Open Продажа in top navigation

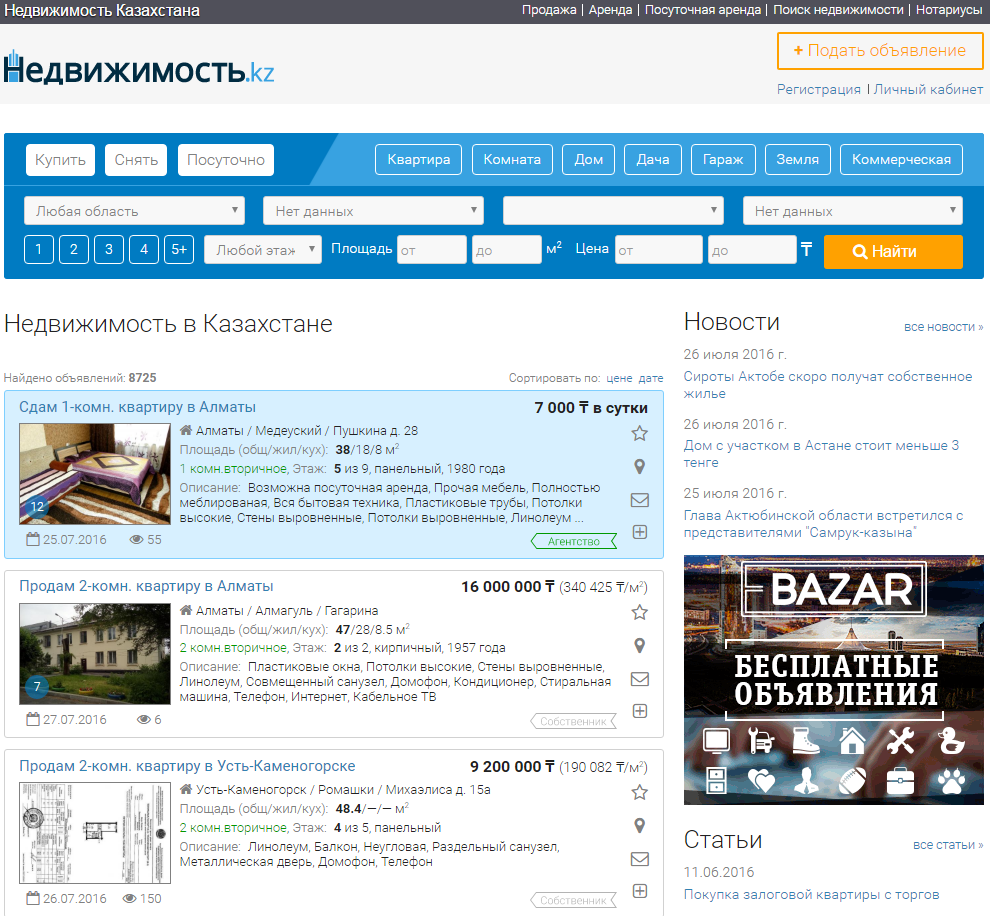click(x=549, y=10)
